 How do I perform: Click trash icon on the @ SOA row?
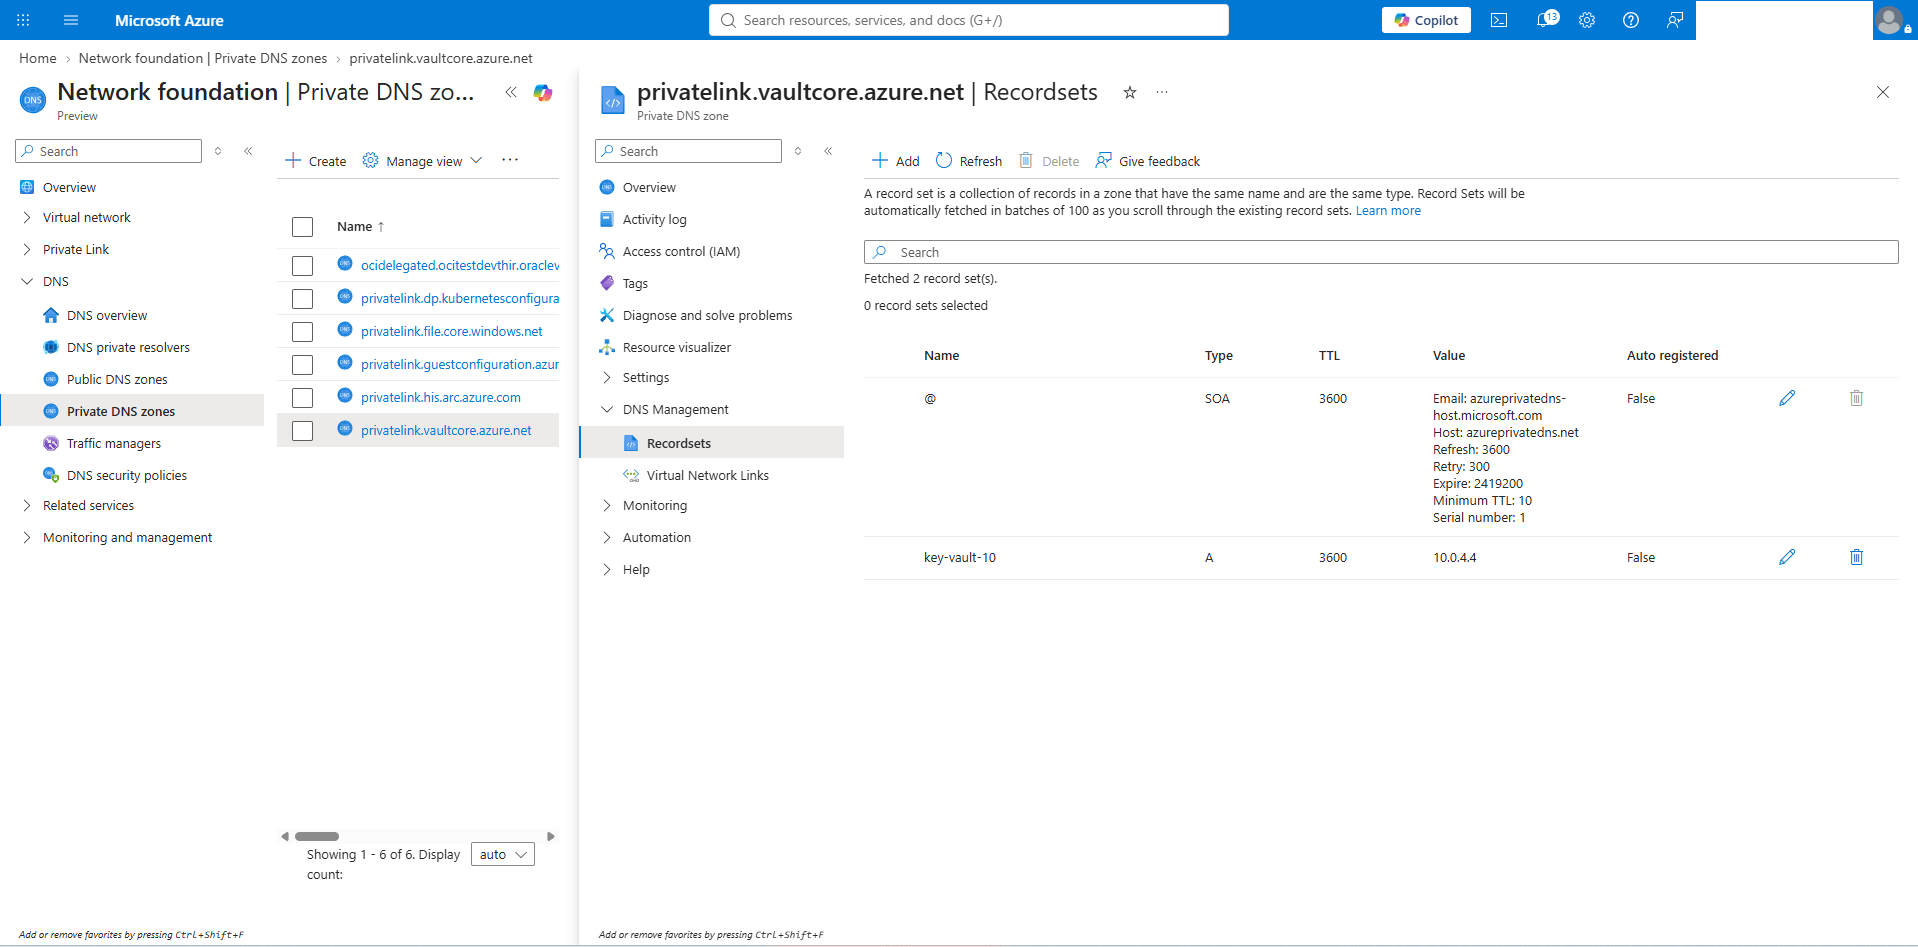[1856, 398]
